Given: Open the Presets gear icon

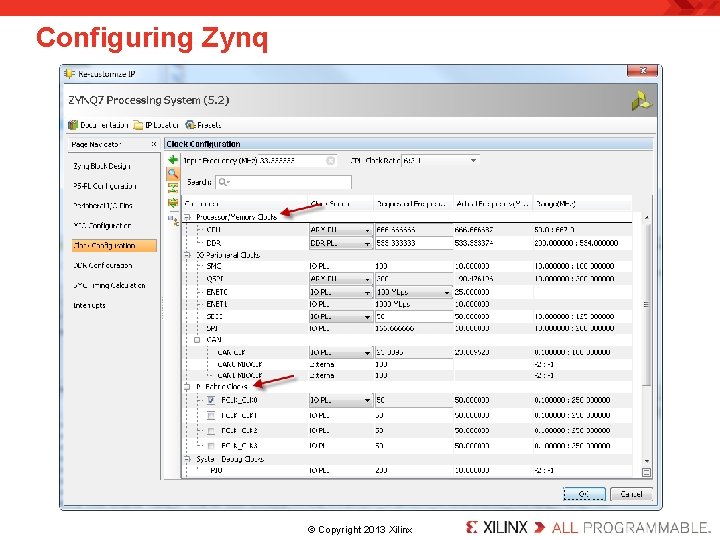Looking at the screenshot, I should click(190, 125).
